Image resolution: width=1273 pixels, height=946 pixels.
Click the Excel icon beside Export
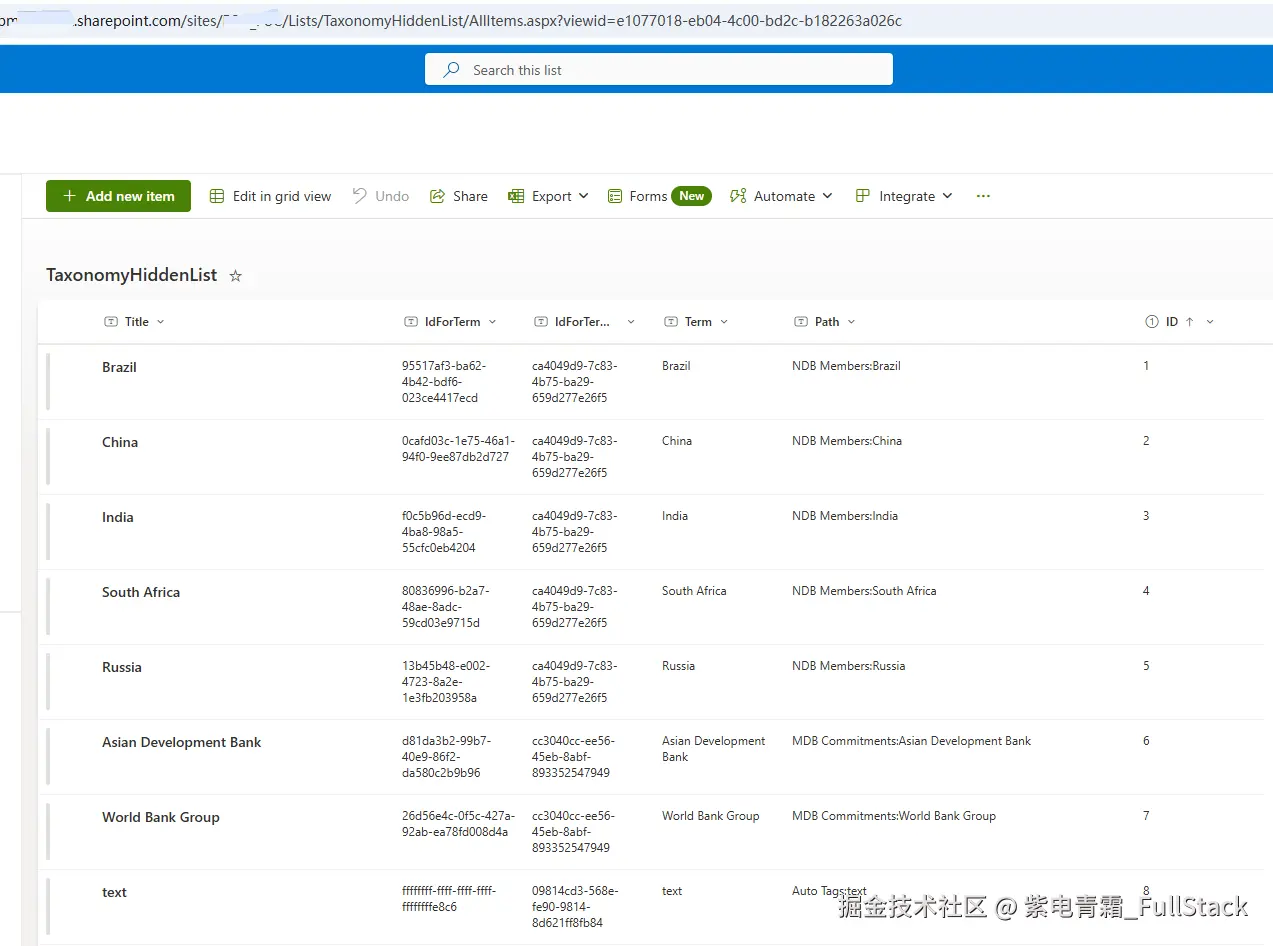point(516,196)
